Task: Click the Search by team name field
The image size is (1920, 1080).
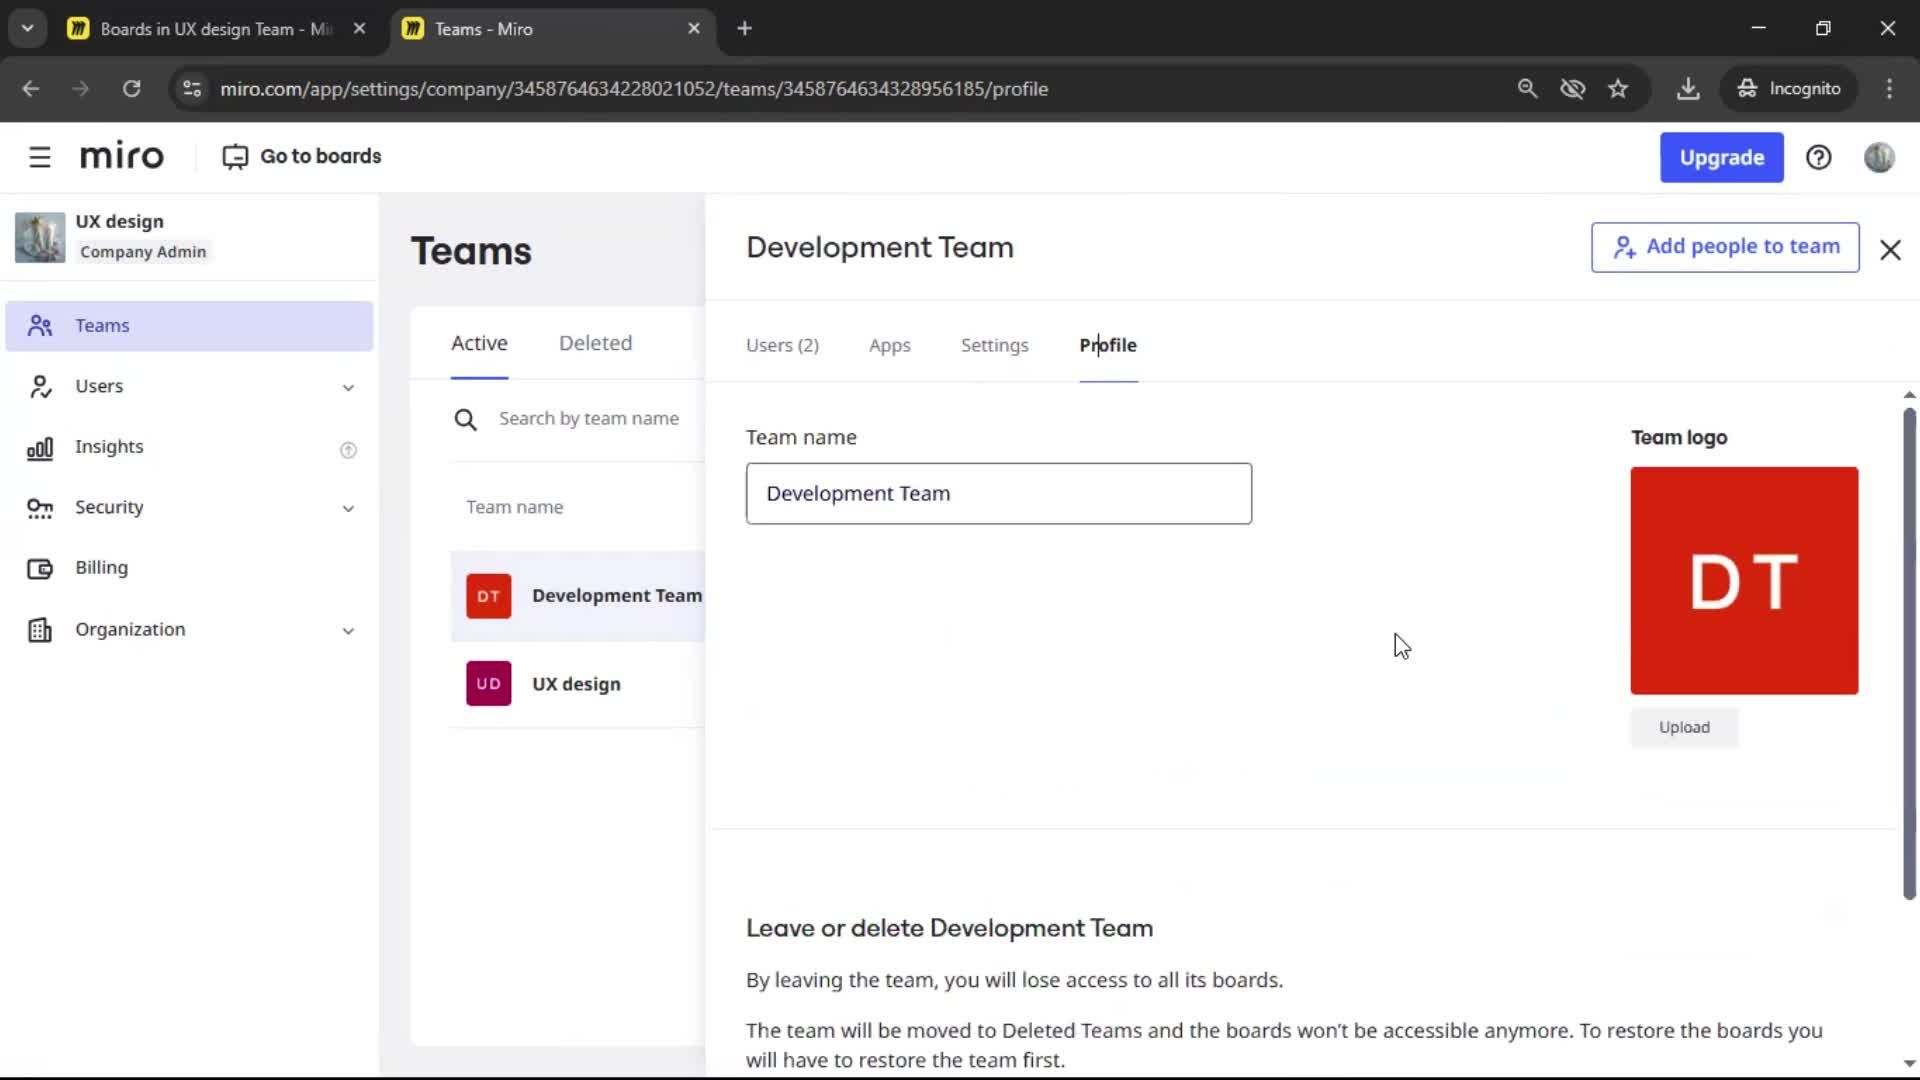Action: point(589,419)
